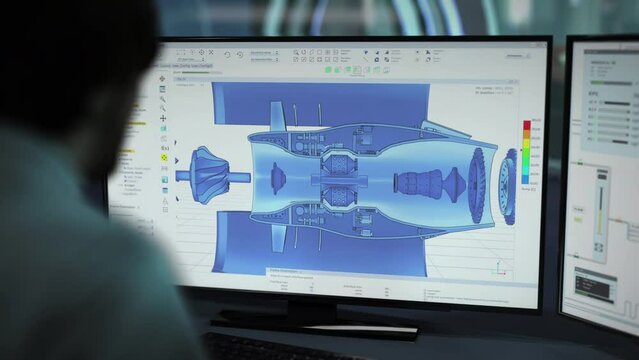This screenshot has height=360, width=639.
Task: Click the undo arrow in the top toolbar
Action: point(227,54)
